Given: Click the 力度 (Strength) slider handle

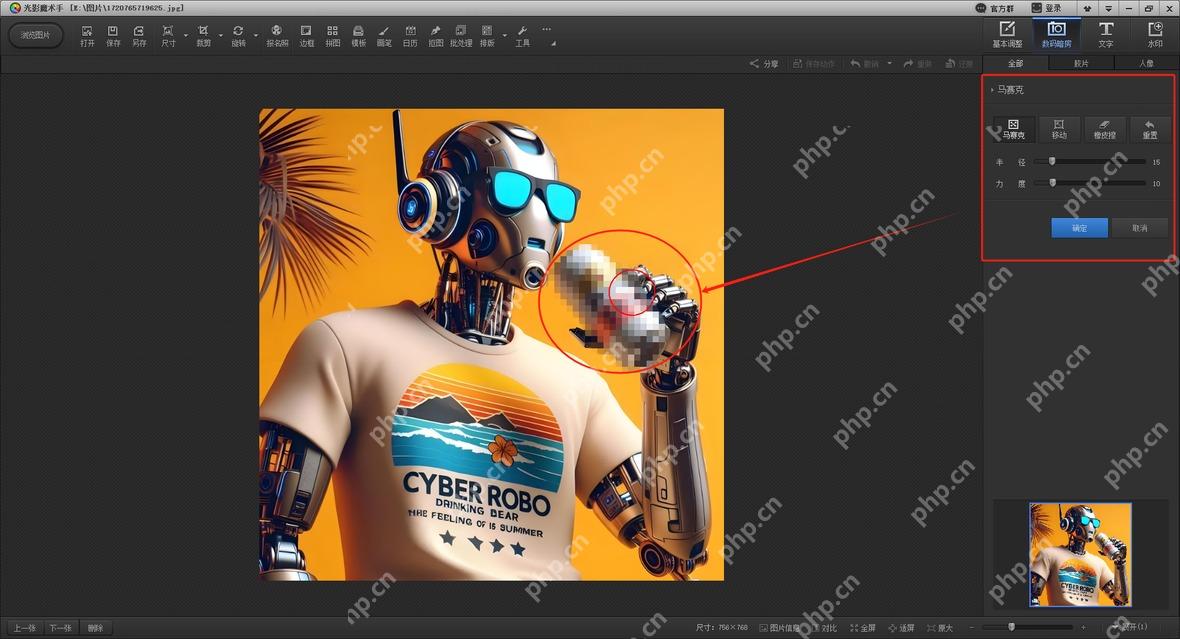Looking at the screenshot, I should click(x=1052, y=183).
